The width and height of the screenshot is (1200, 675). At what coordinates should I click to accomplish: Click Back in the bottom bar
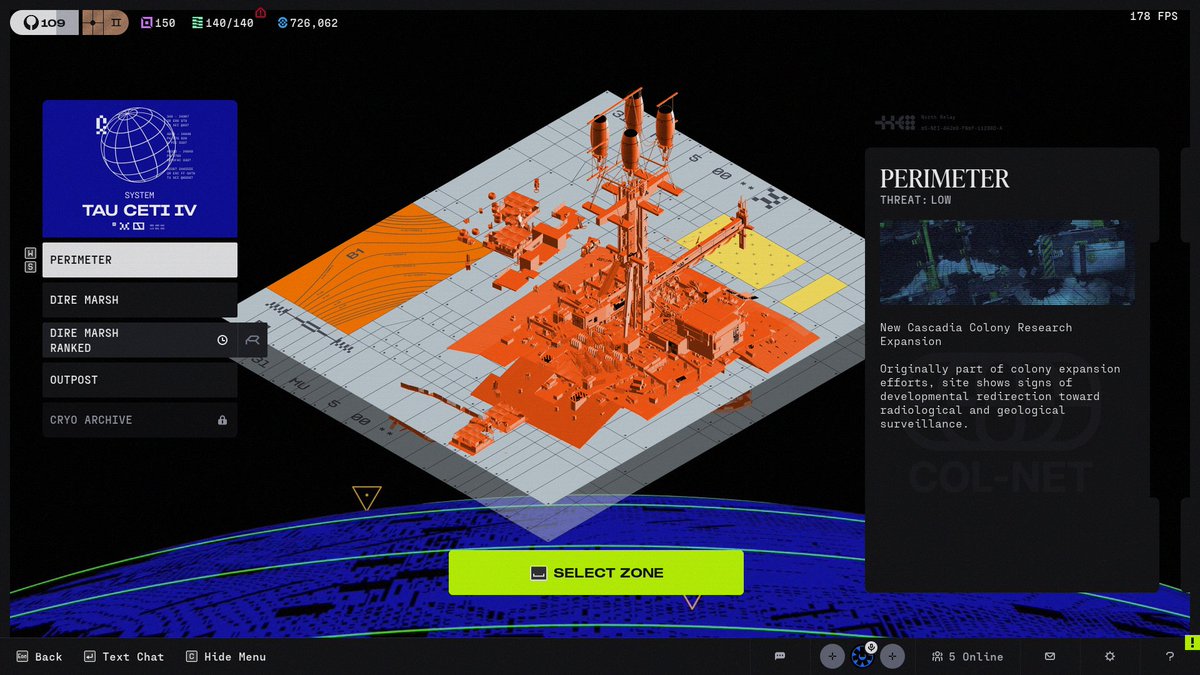[x=39, y=657]
